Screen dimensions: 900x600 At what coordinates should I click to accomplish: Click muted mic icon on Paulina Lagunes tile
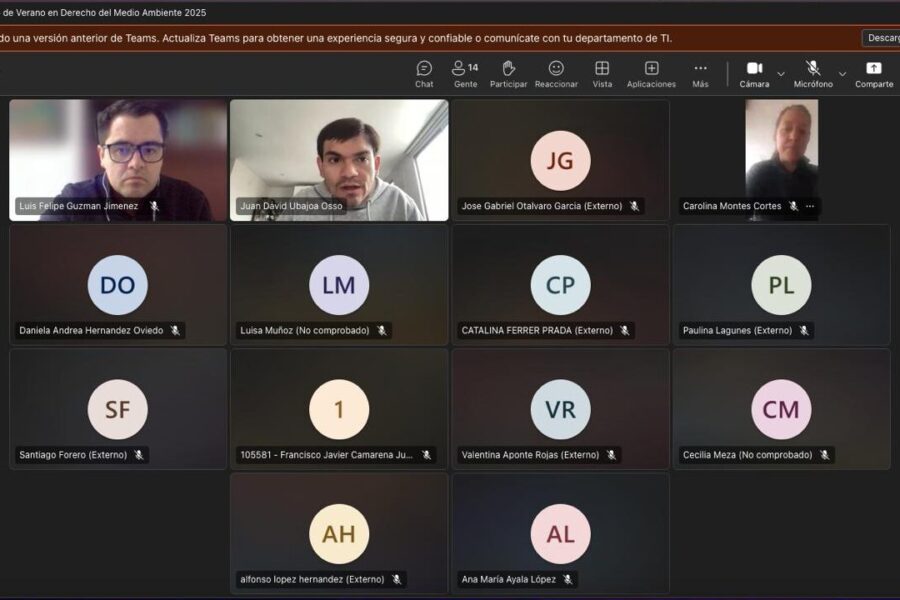pos(803,330)
